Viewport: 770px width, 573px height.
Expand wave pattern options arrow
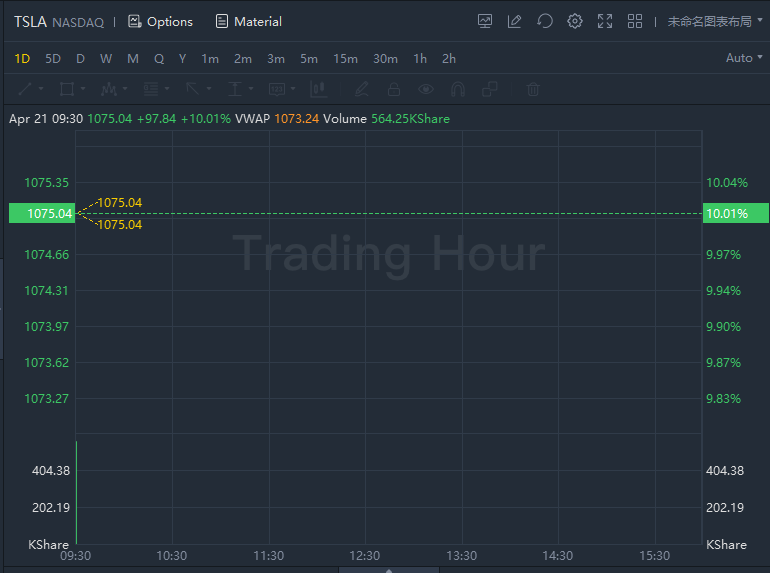125,89
